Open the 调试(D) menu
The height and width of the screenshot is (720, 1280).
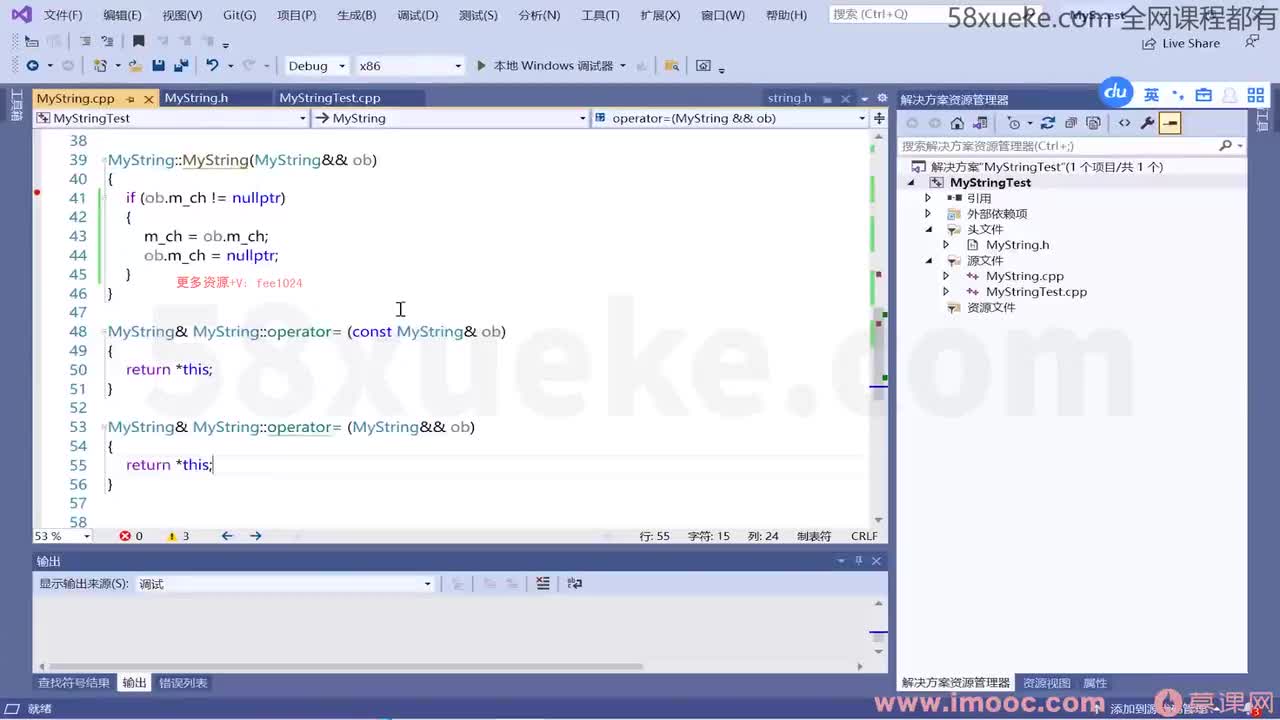pos(417,15)
